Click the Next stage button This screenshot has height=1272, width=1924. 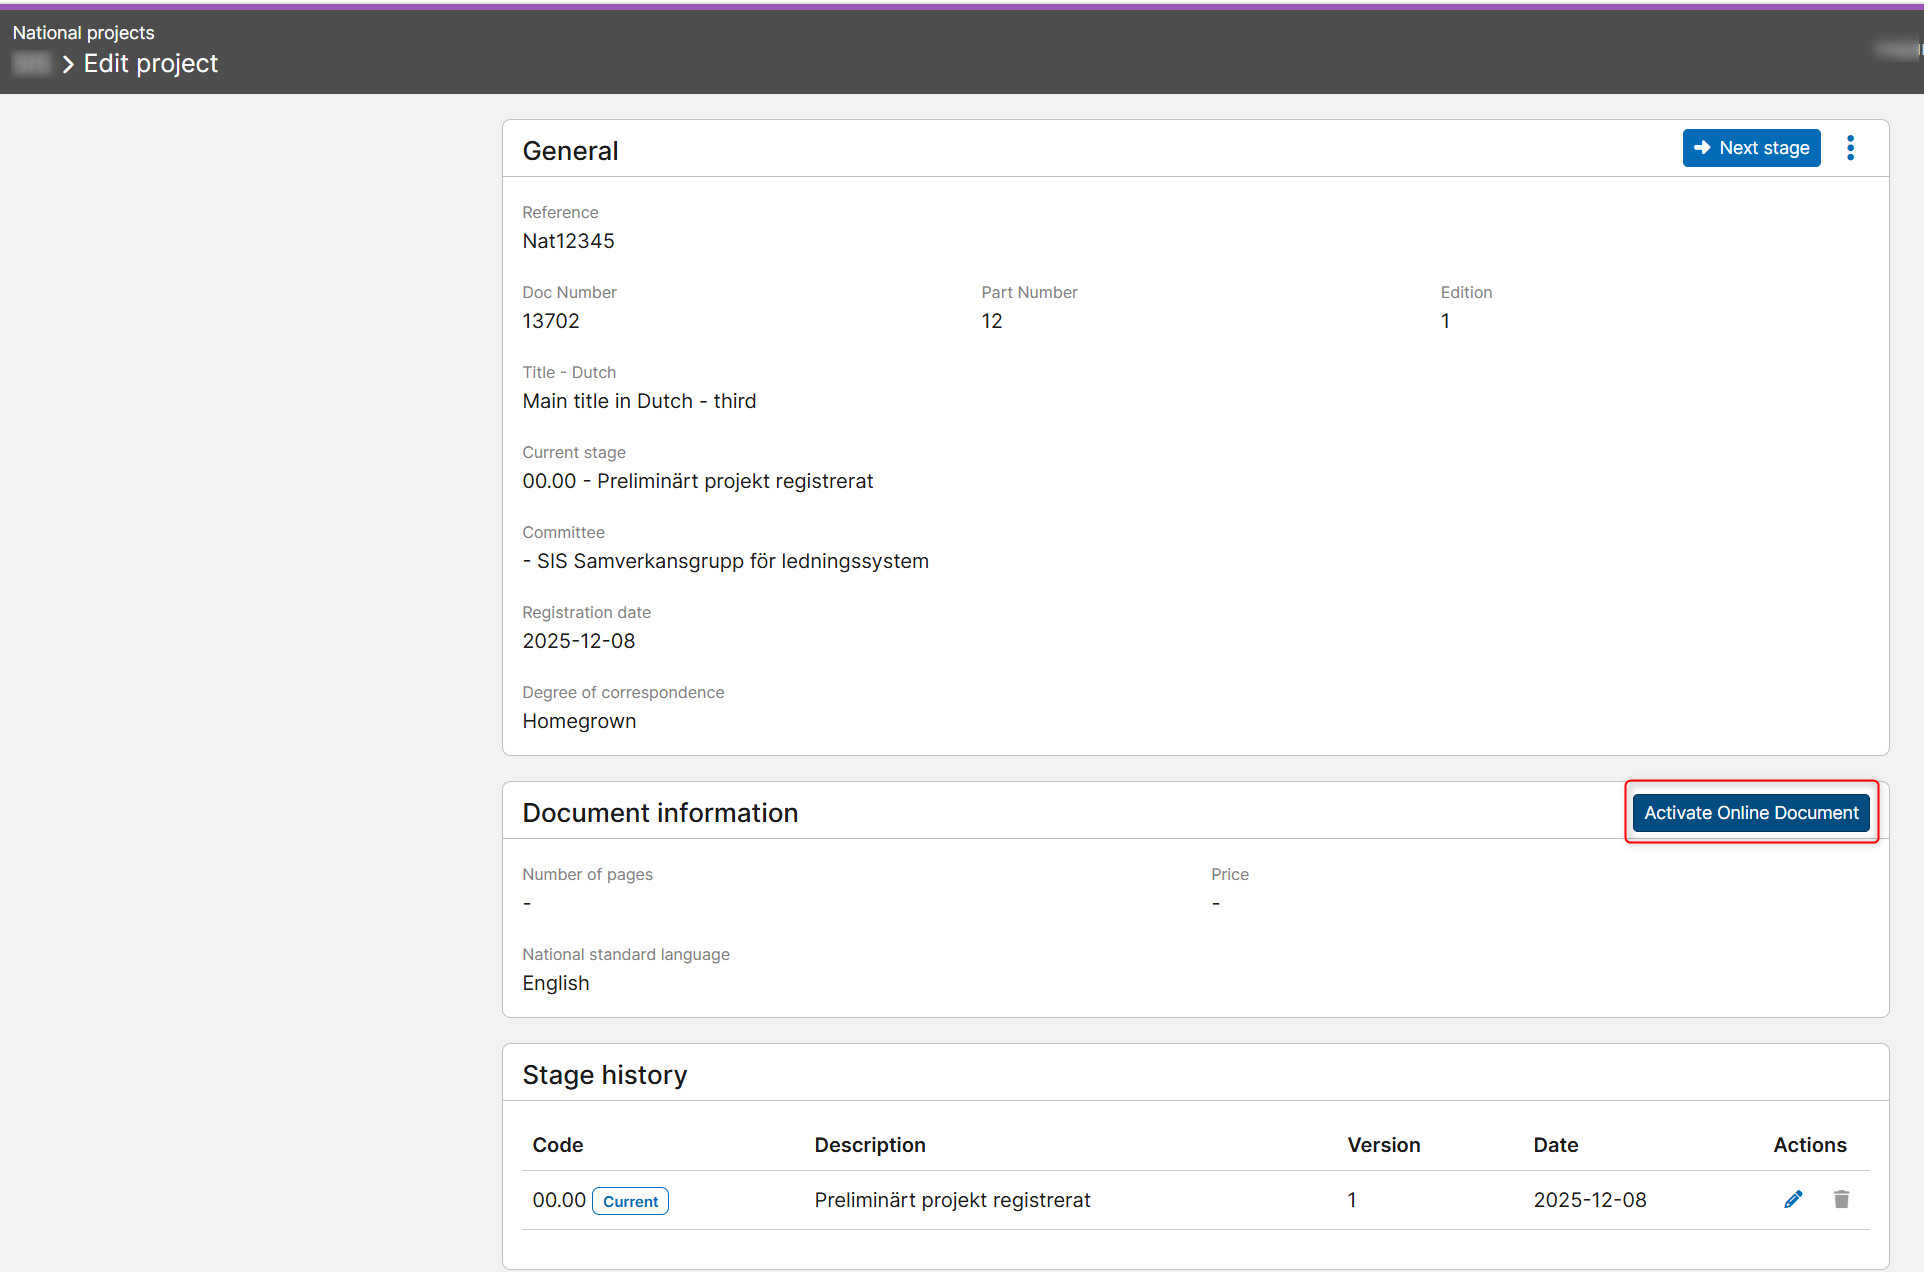[1751, 148]
